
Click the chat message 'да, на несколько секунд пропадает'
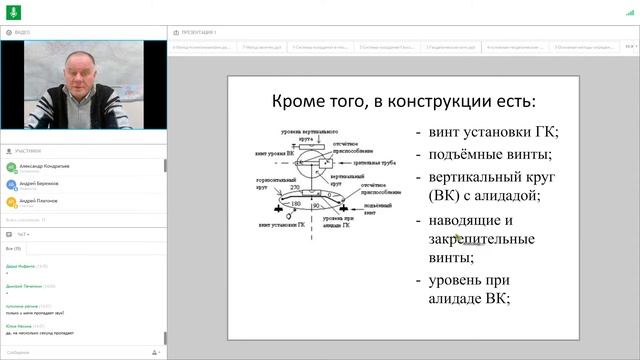[x=40, y=333]
